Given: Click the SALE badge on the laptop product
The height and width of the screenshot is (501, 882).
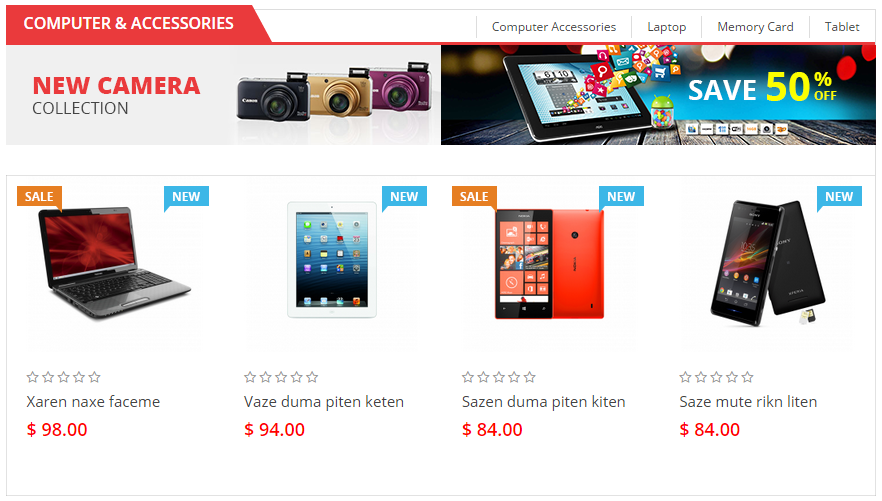Looking at the screenshot, I should pos(39,196).
